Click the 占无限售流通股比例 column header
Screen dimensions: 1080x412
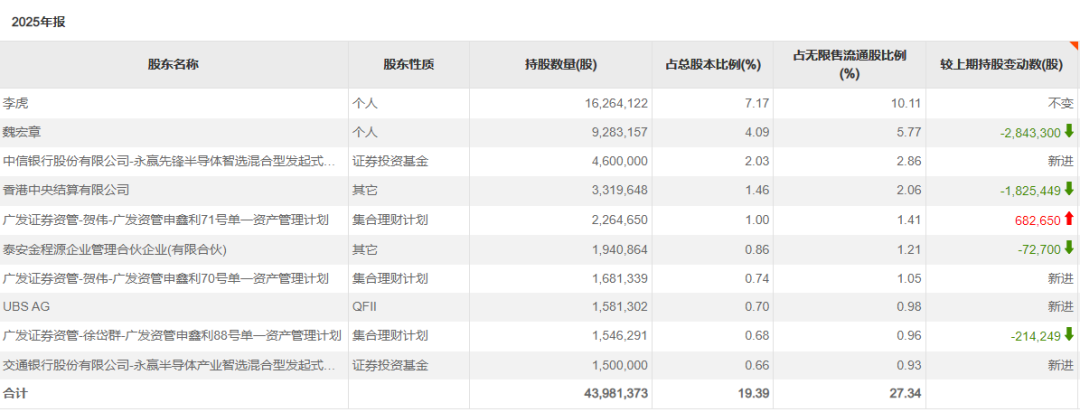850,65
